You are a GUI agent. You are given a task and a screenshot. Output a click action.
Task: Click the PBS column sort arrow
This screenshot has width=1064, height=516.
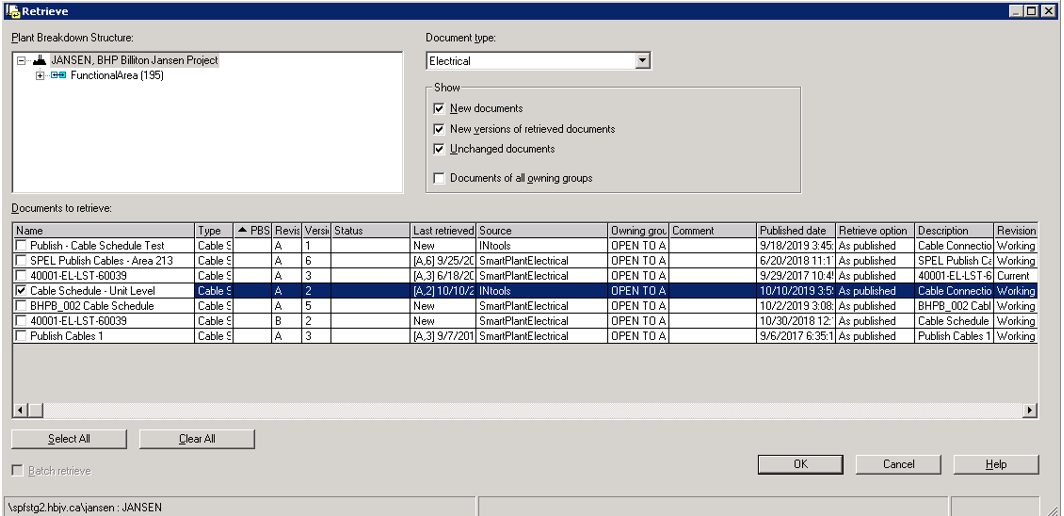coord(242,231)
